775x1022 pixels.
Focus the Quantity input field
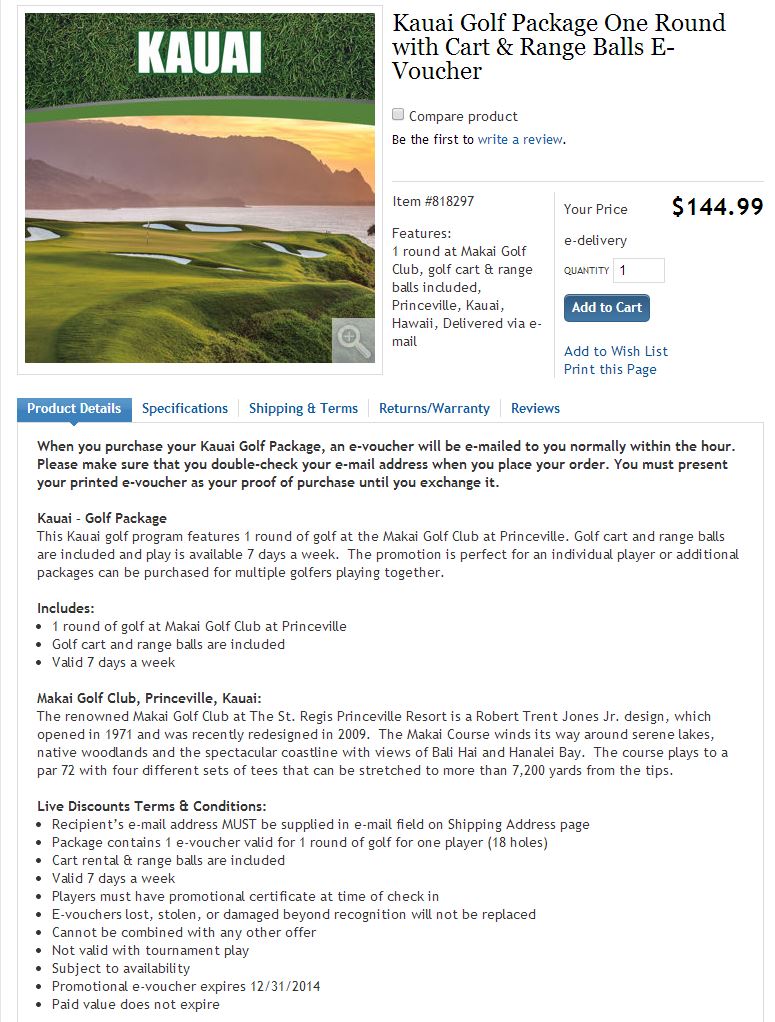coord(639,270)
